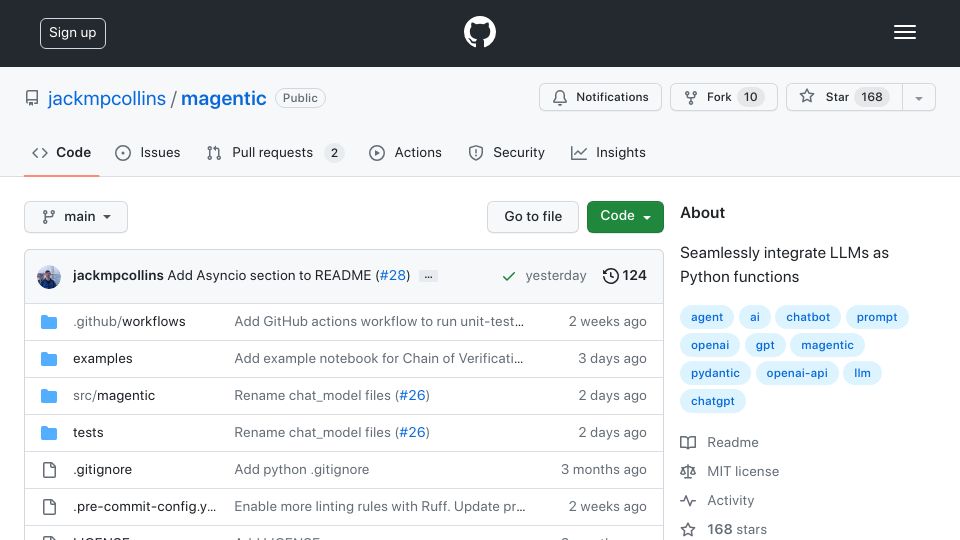Viewport: 960px width, 540px height.
Task: Open the Readme link
Action: 719,442
